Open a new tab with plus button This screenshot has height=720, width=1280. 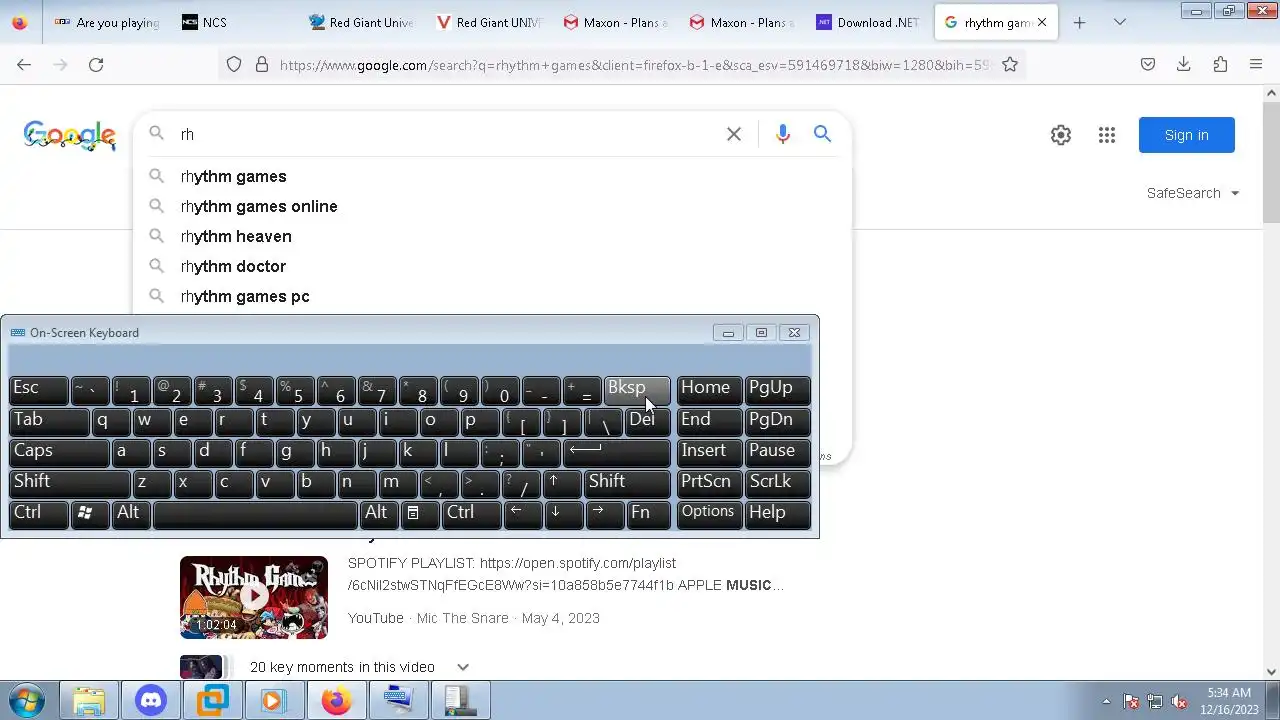tap(1079, 22)
